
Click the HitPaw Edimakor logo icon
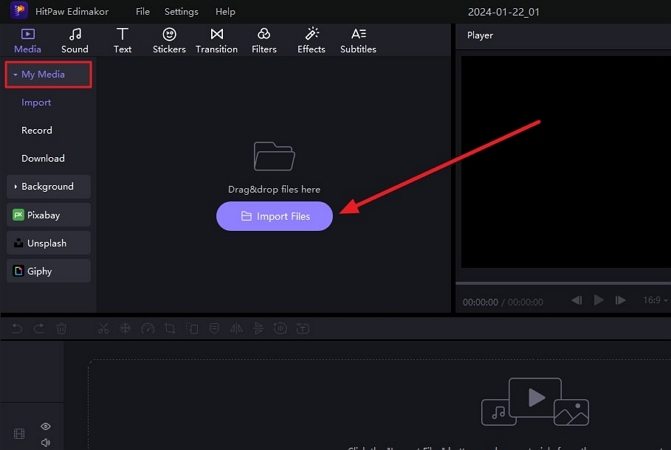coord(19,11)
